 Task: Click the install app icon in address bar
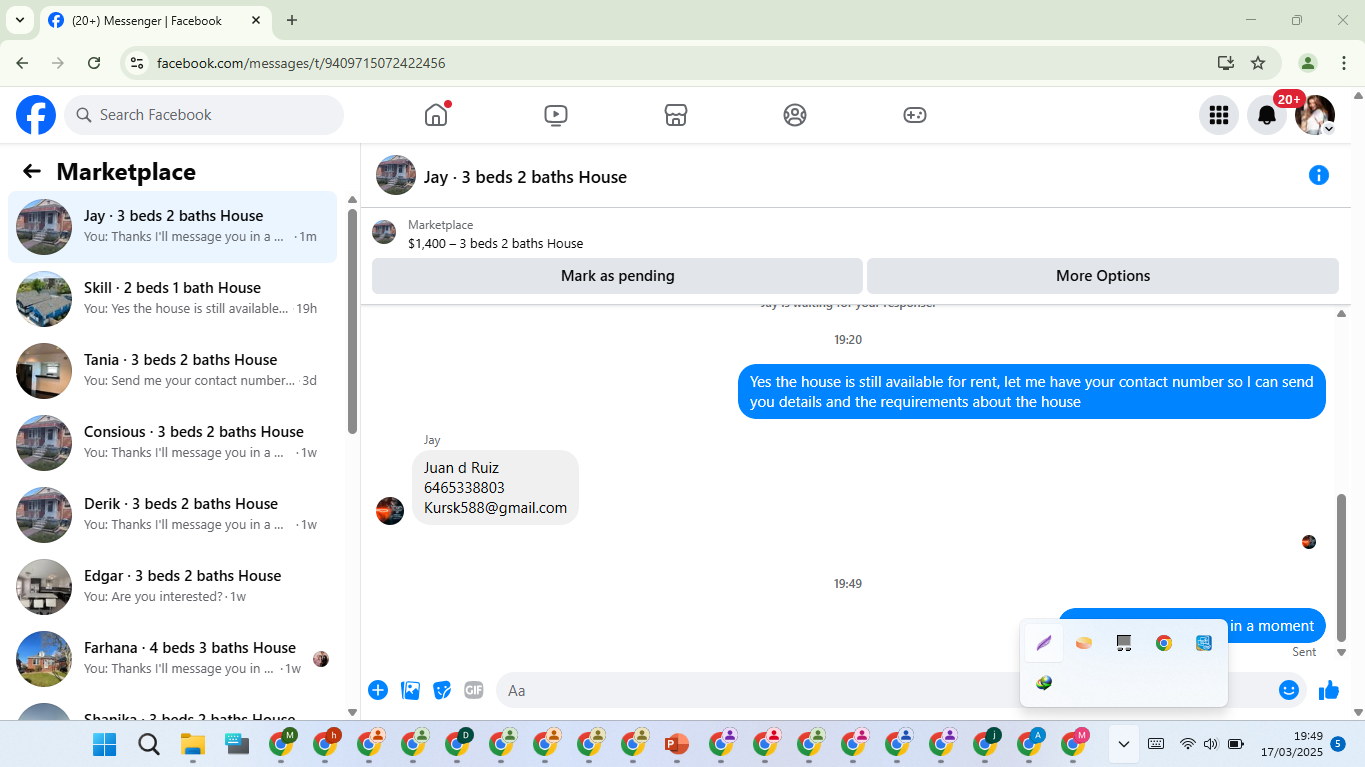[1226, 63]
